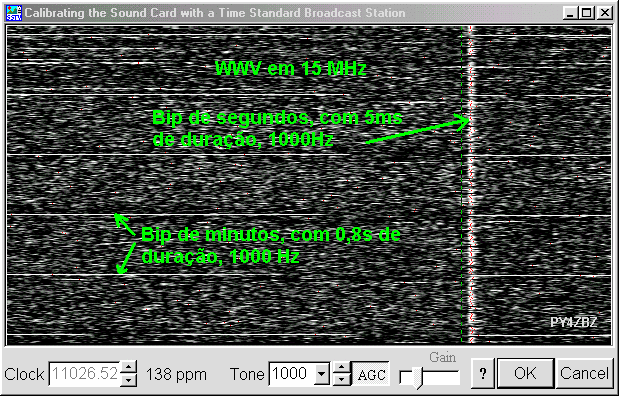619x396 pixels.
Task: Click the PY4ZBZ callsign watermark
Action: coord(574,322)
